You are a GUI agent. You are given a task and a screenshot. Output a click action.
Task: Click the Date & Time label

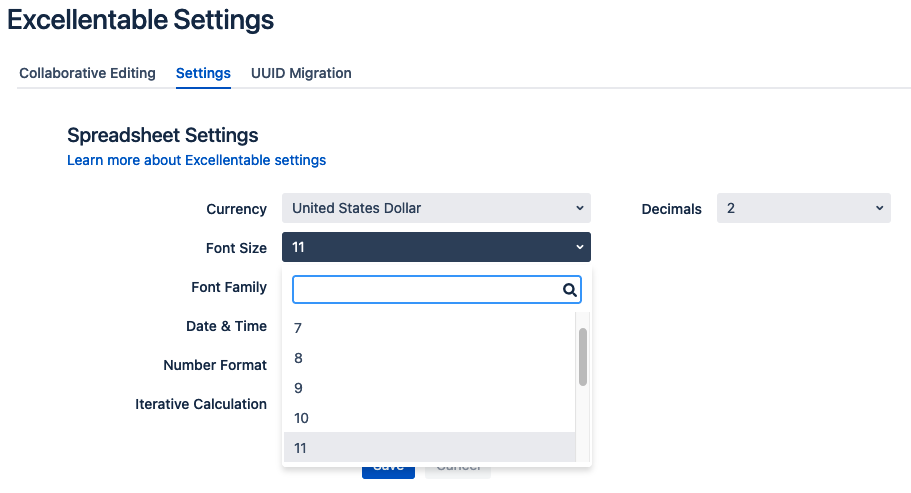pyautogui.click(x=226, y=326)
